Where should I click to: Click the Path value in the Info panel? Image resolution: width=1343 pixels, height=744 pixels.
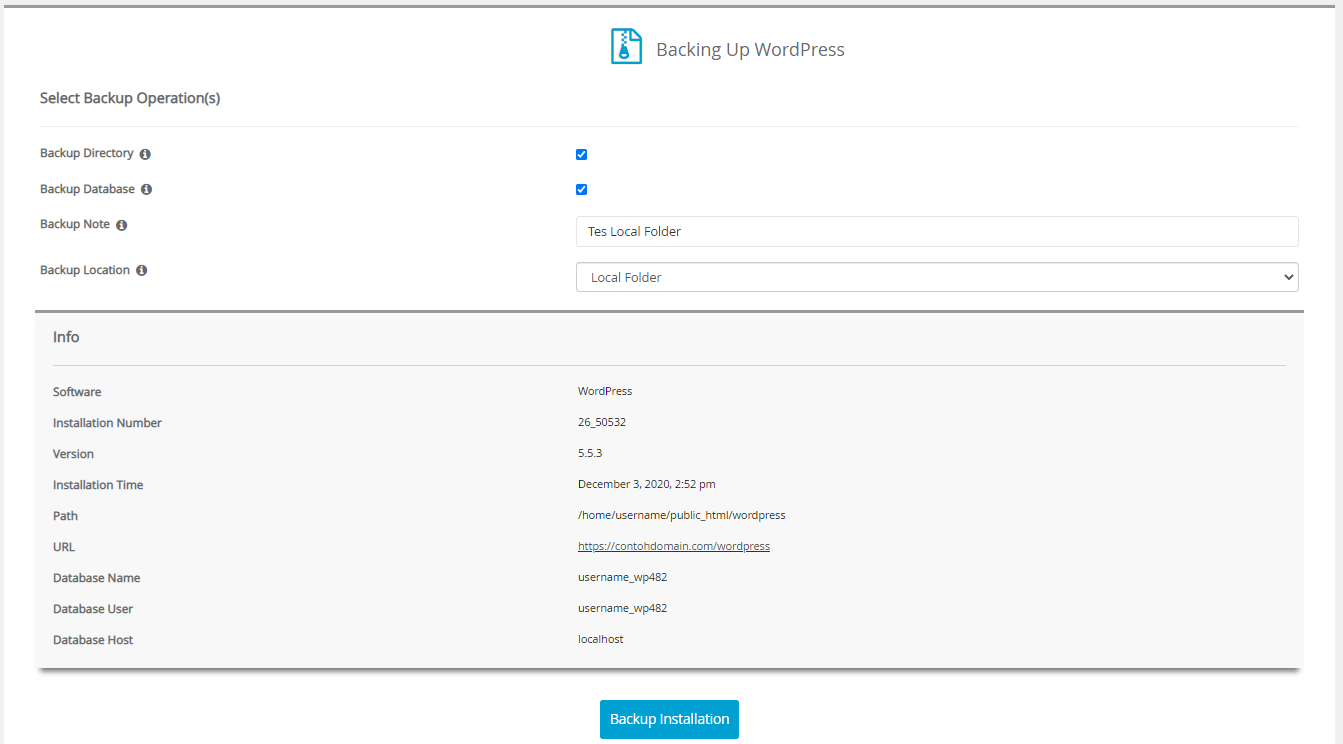tap(681, 515)
